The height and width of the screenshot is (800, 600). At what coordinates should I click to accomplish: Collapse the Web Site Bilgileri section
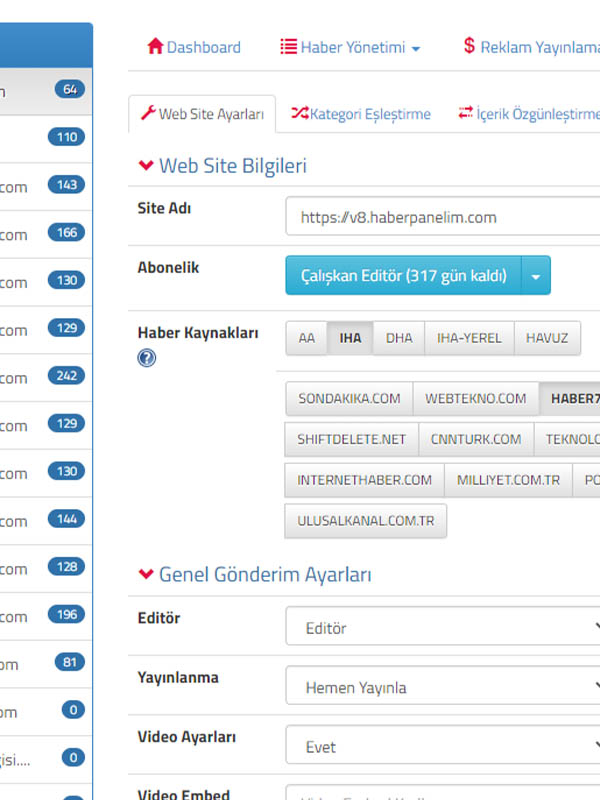147,166
